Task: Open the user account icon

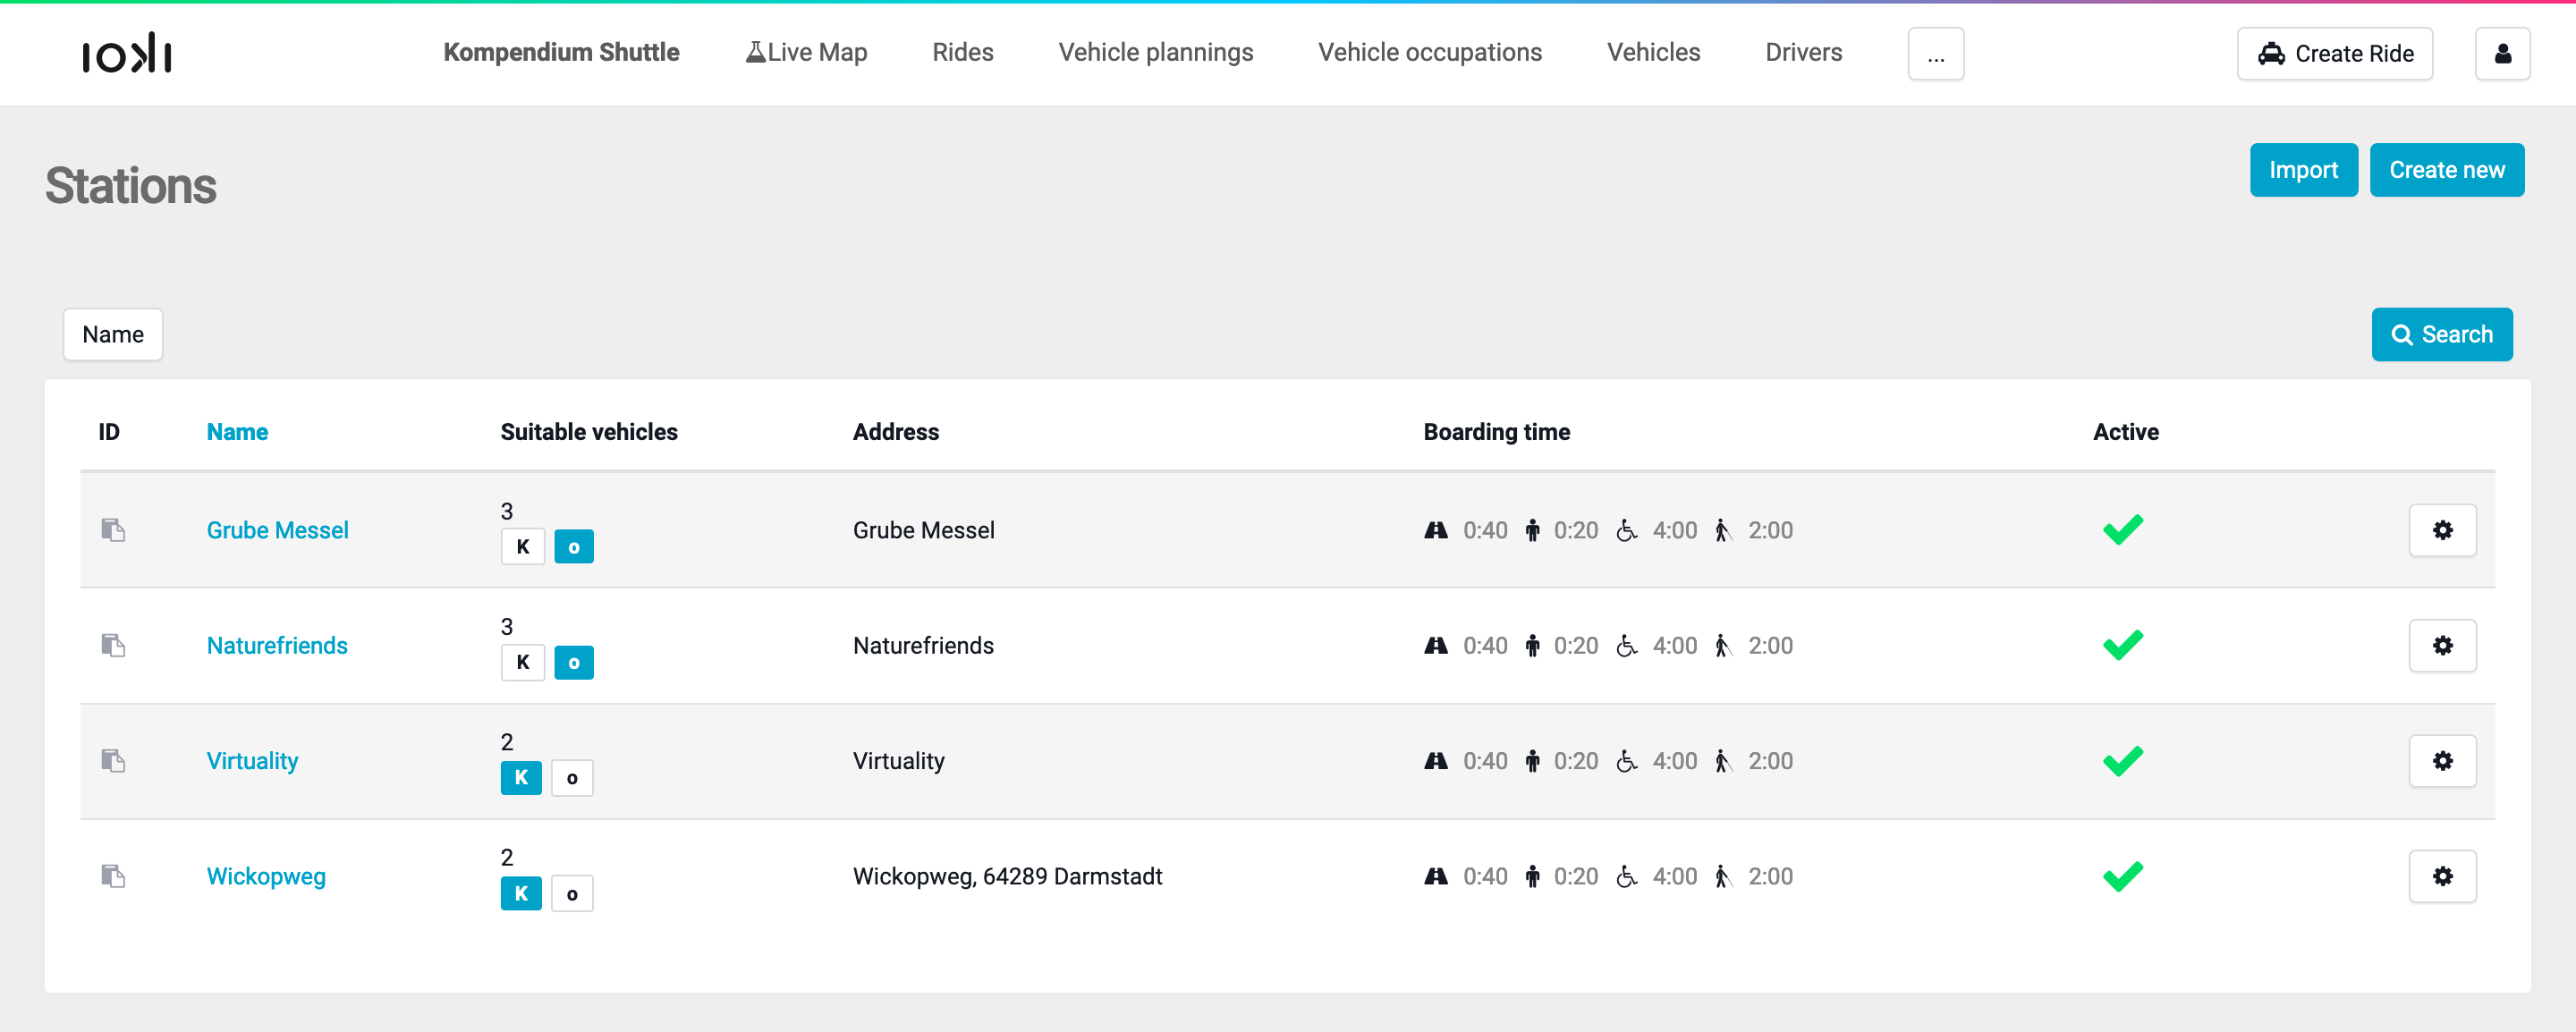Action: 2502,53
